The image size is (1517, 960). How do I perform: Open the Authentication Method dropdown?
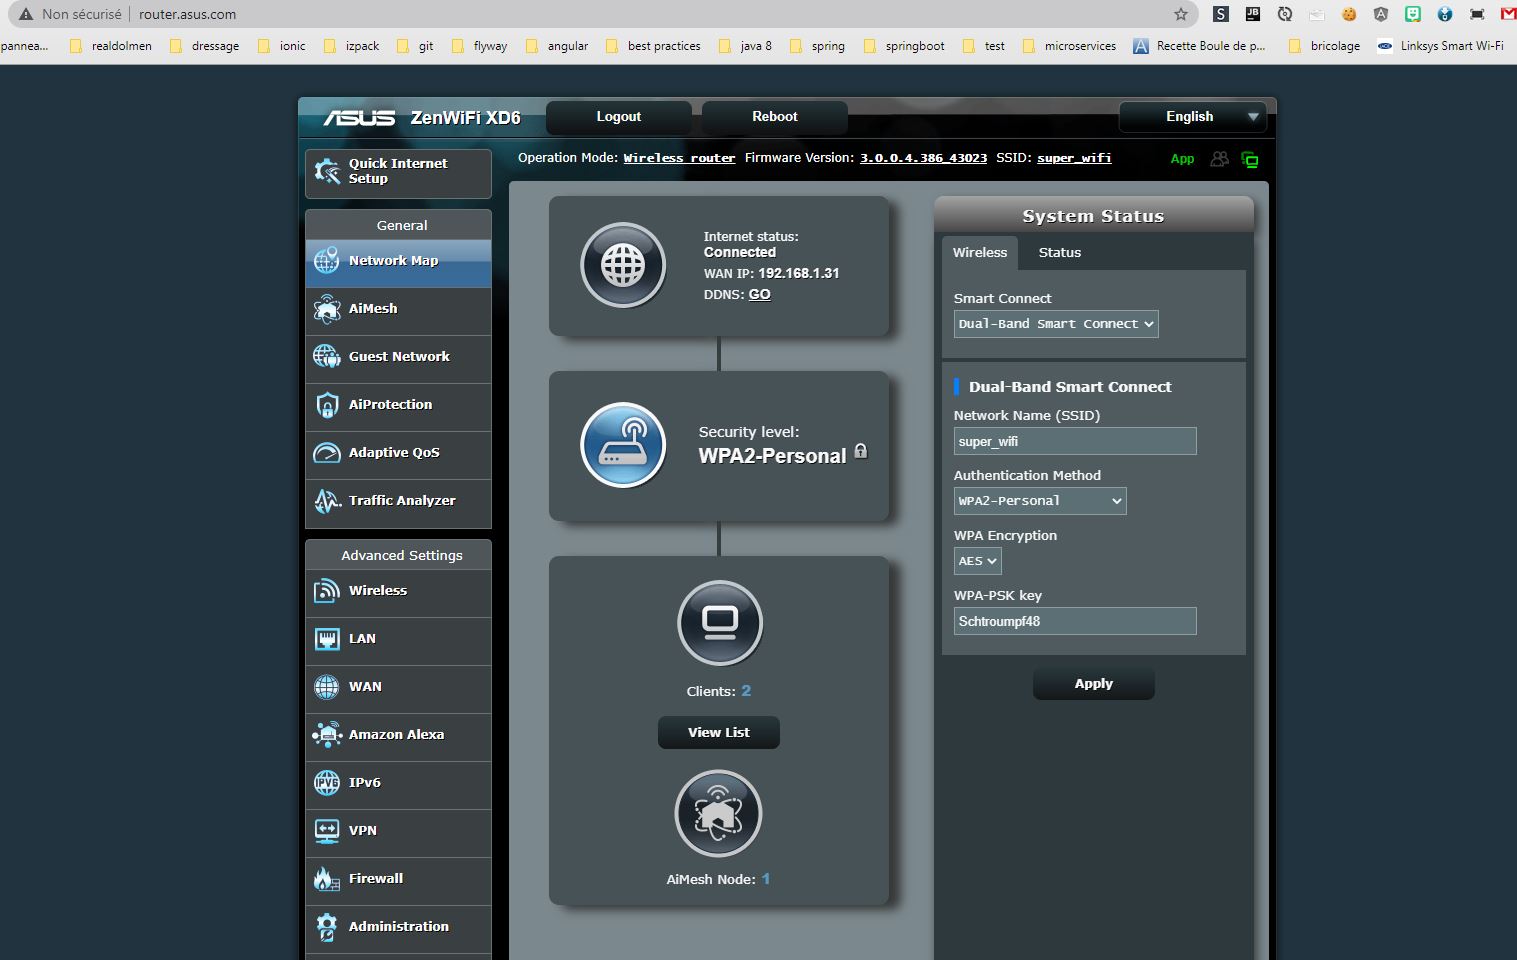pyautogui.click(x=1040, y=501)
